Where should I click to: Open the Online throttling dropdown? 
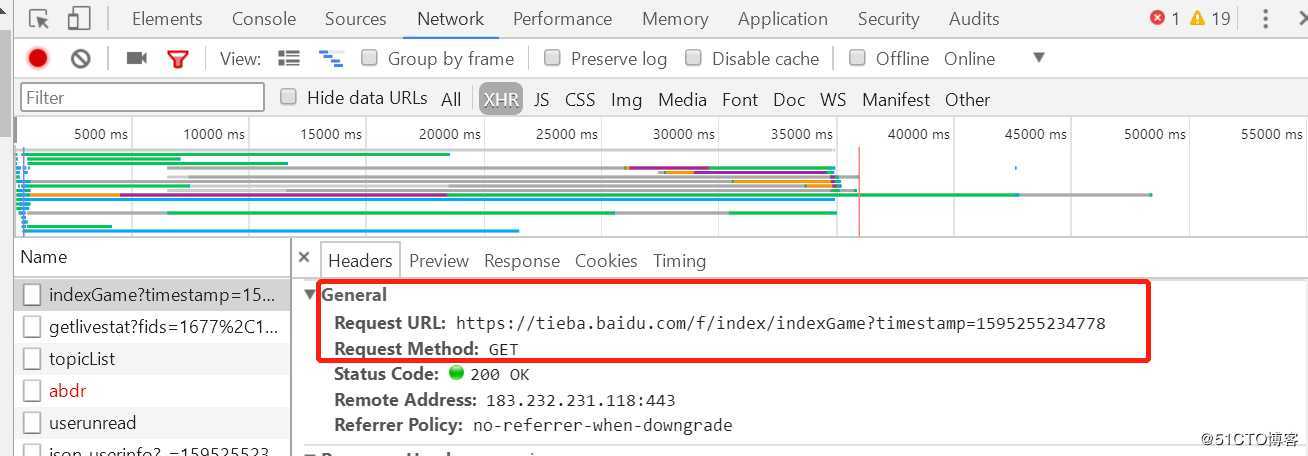(x=1038, y=58)
